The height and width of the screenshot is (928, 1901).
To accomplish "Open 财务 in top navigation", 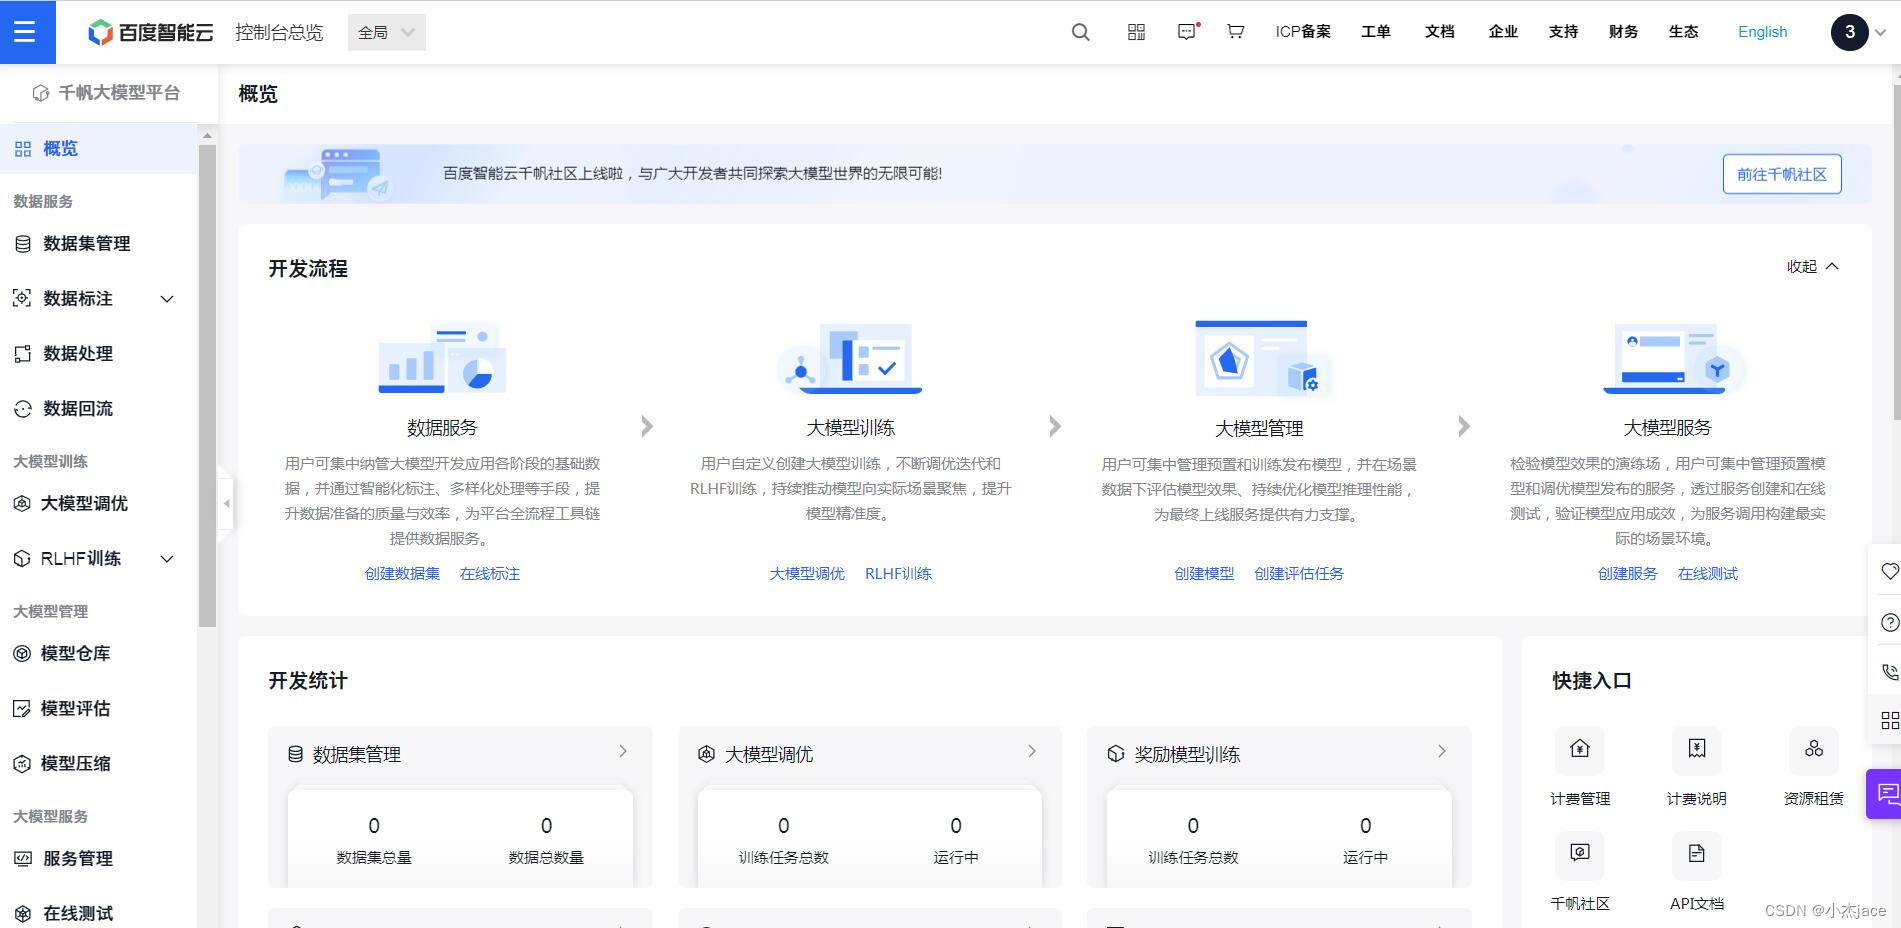I will (1623, 32).
